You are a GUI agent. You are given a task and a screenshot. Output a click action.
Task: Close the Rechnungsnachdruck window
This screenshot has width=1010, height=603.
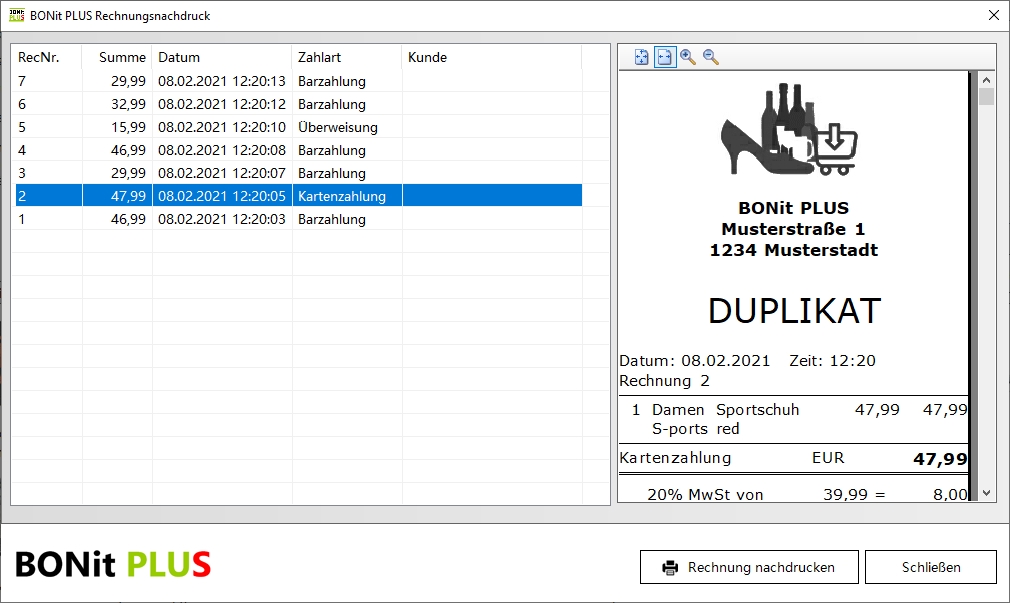click(x=994, y=15)
